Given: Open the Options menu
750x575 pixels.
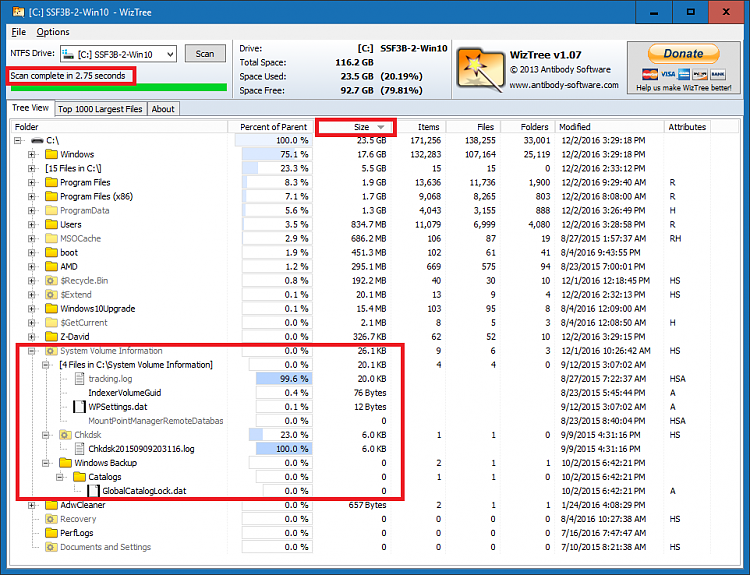Looking at the screenshot, I should [x=53, y=32].
